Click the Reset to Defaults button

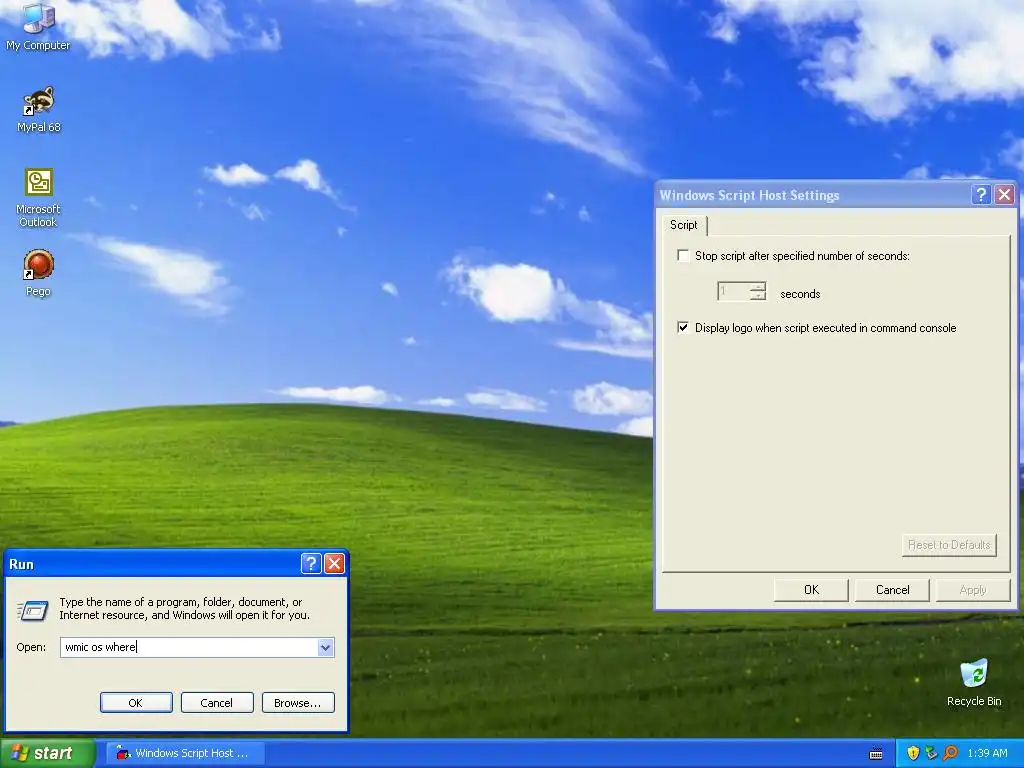pyautogui.click(x=949, y=545)
